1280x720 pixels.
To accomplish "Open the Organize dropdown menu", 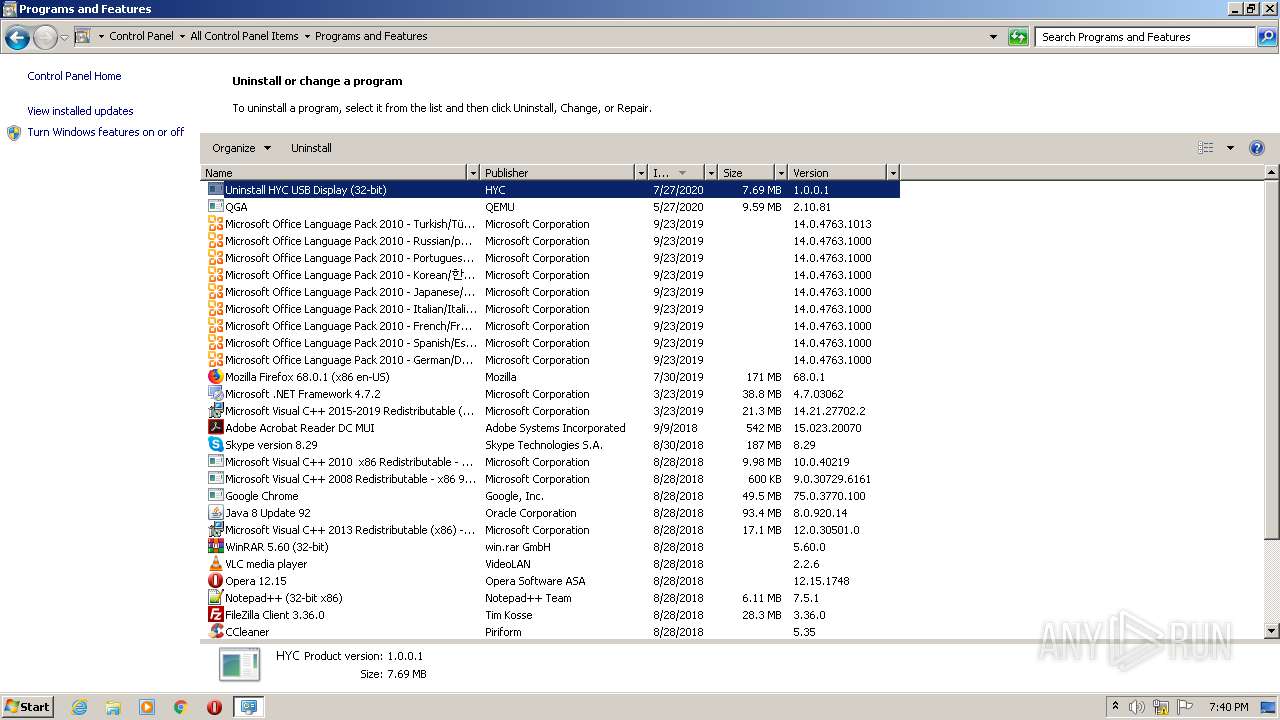I will tap(241, 148).
